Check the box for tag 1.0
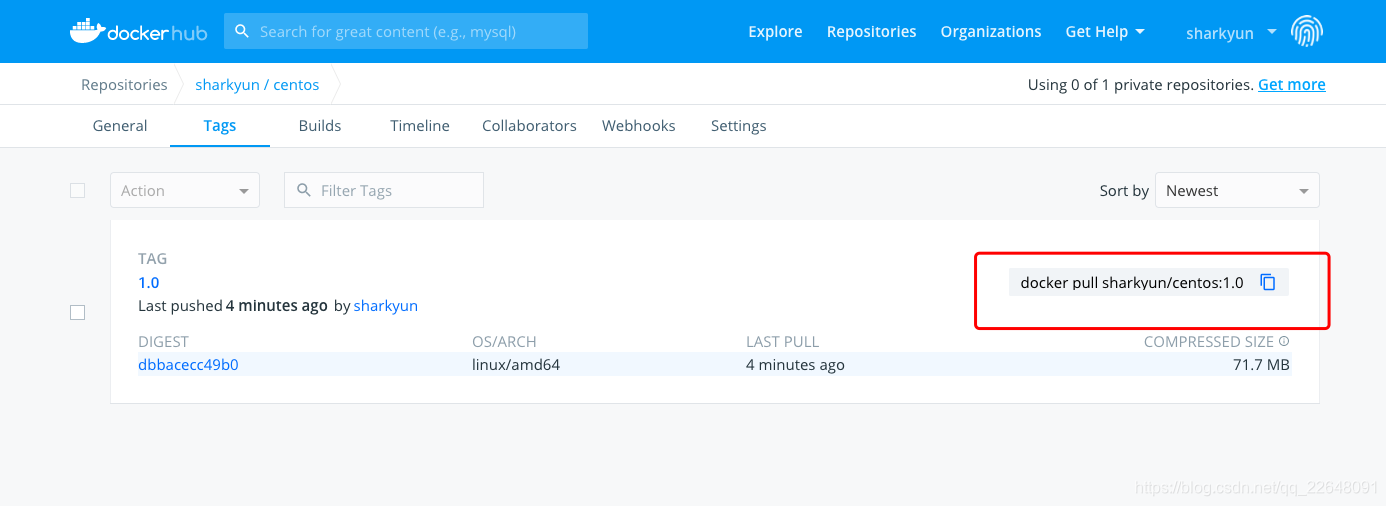1386x506 pixels. (x=77, y=313)
